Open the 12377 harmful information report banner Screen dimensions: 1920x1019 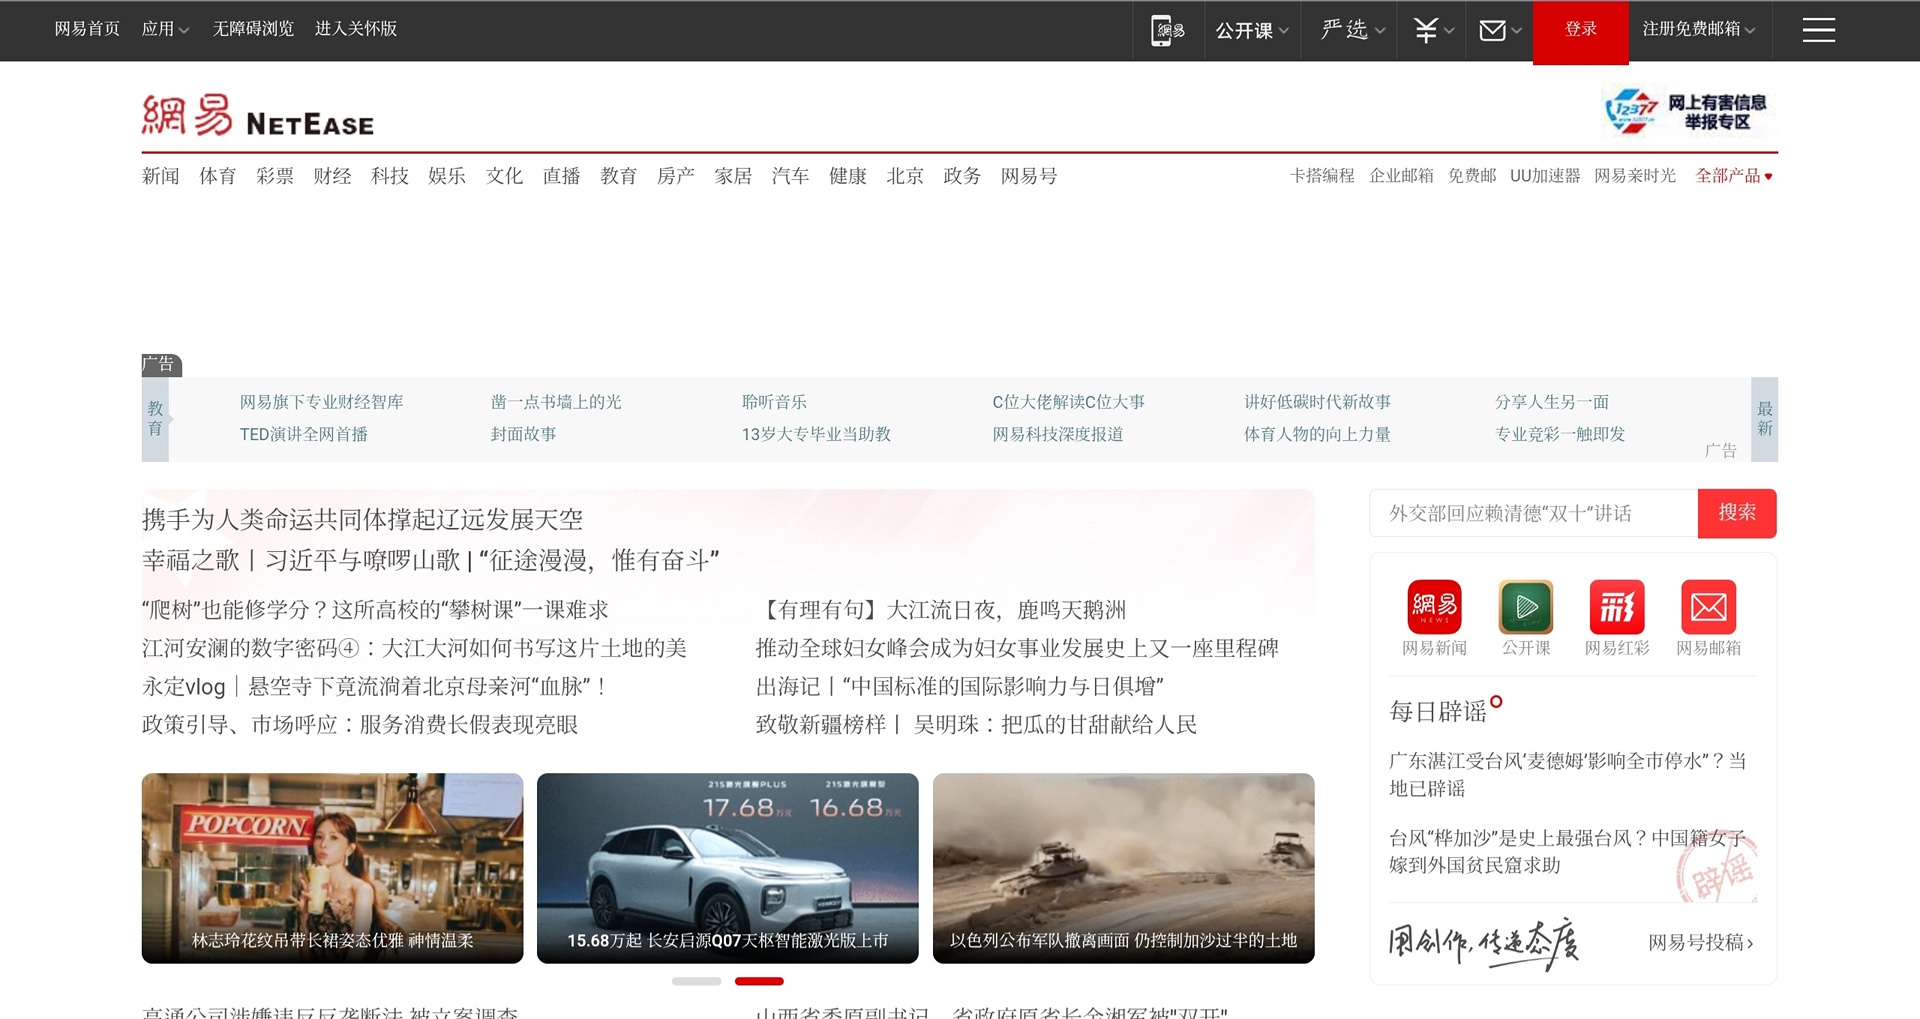pyautogui.click(x=1687, y=111)
